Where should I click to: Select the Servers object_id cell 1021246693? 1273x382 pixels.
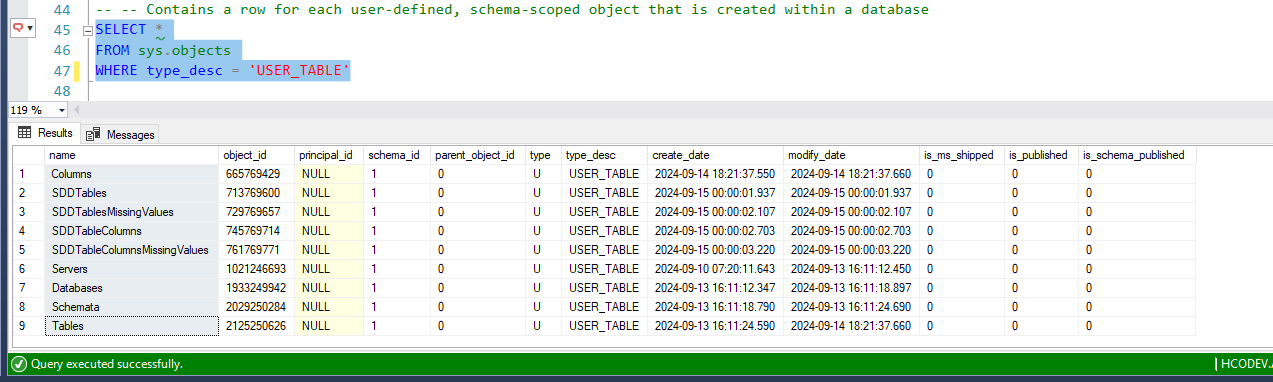click(x=256, y=269)
